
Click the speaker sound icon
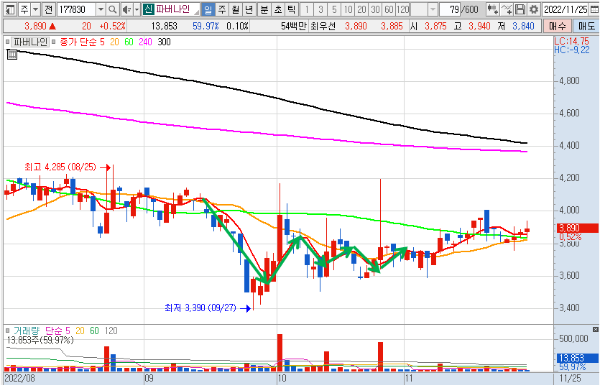(127, 9)
